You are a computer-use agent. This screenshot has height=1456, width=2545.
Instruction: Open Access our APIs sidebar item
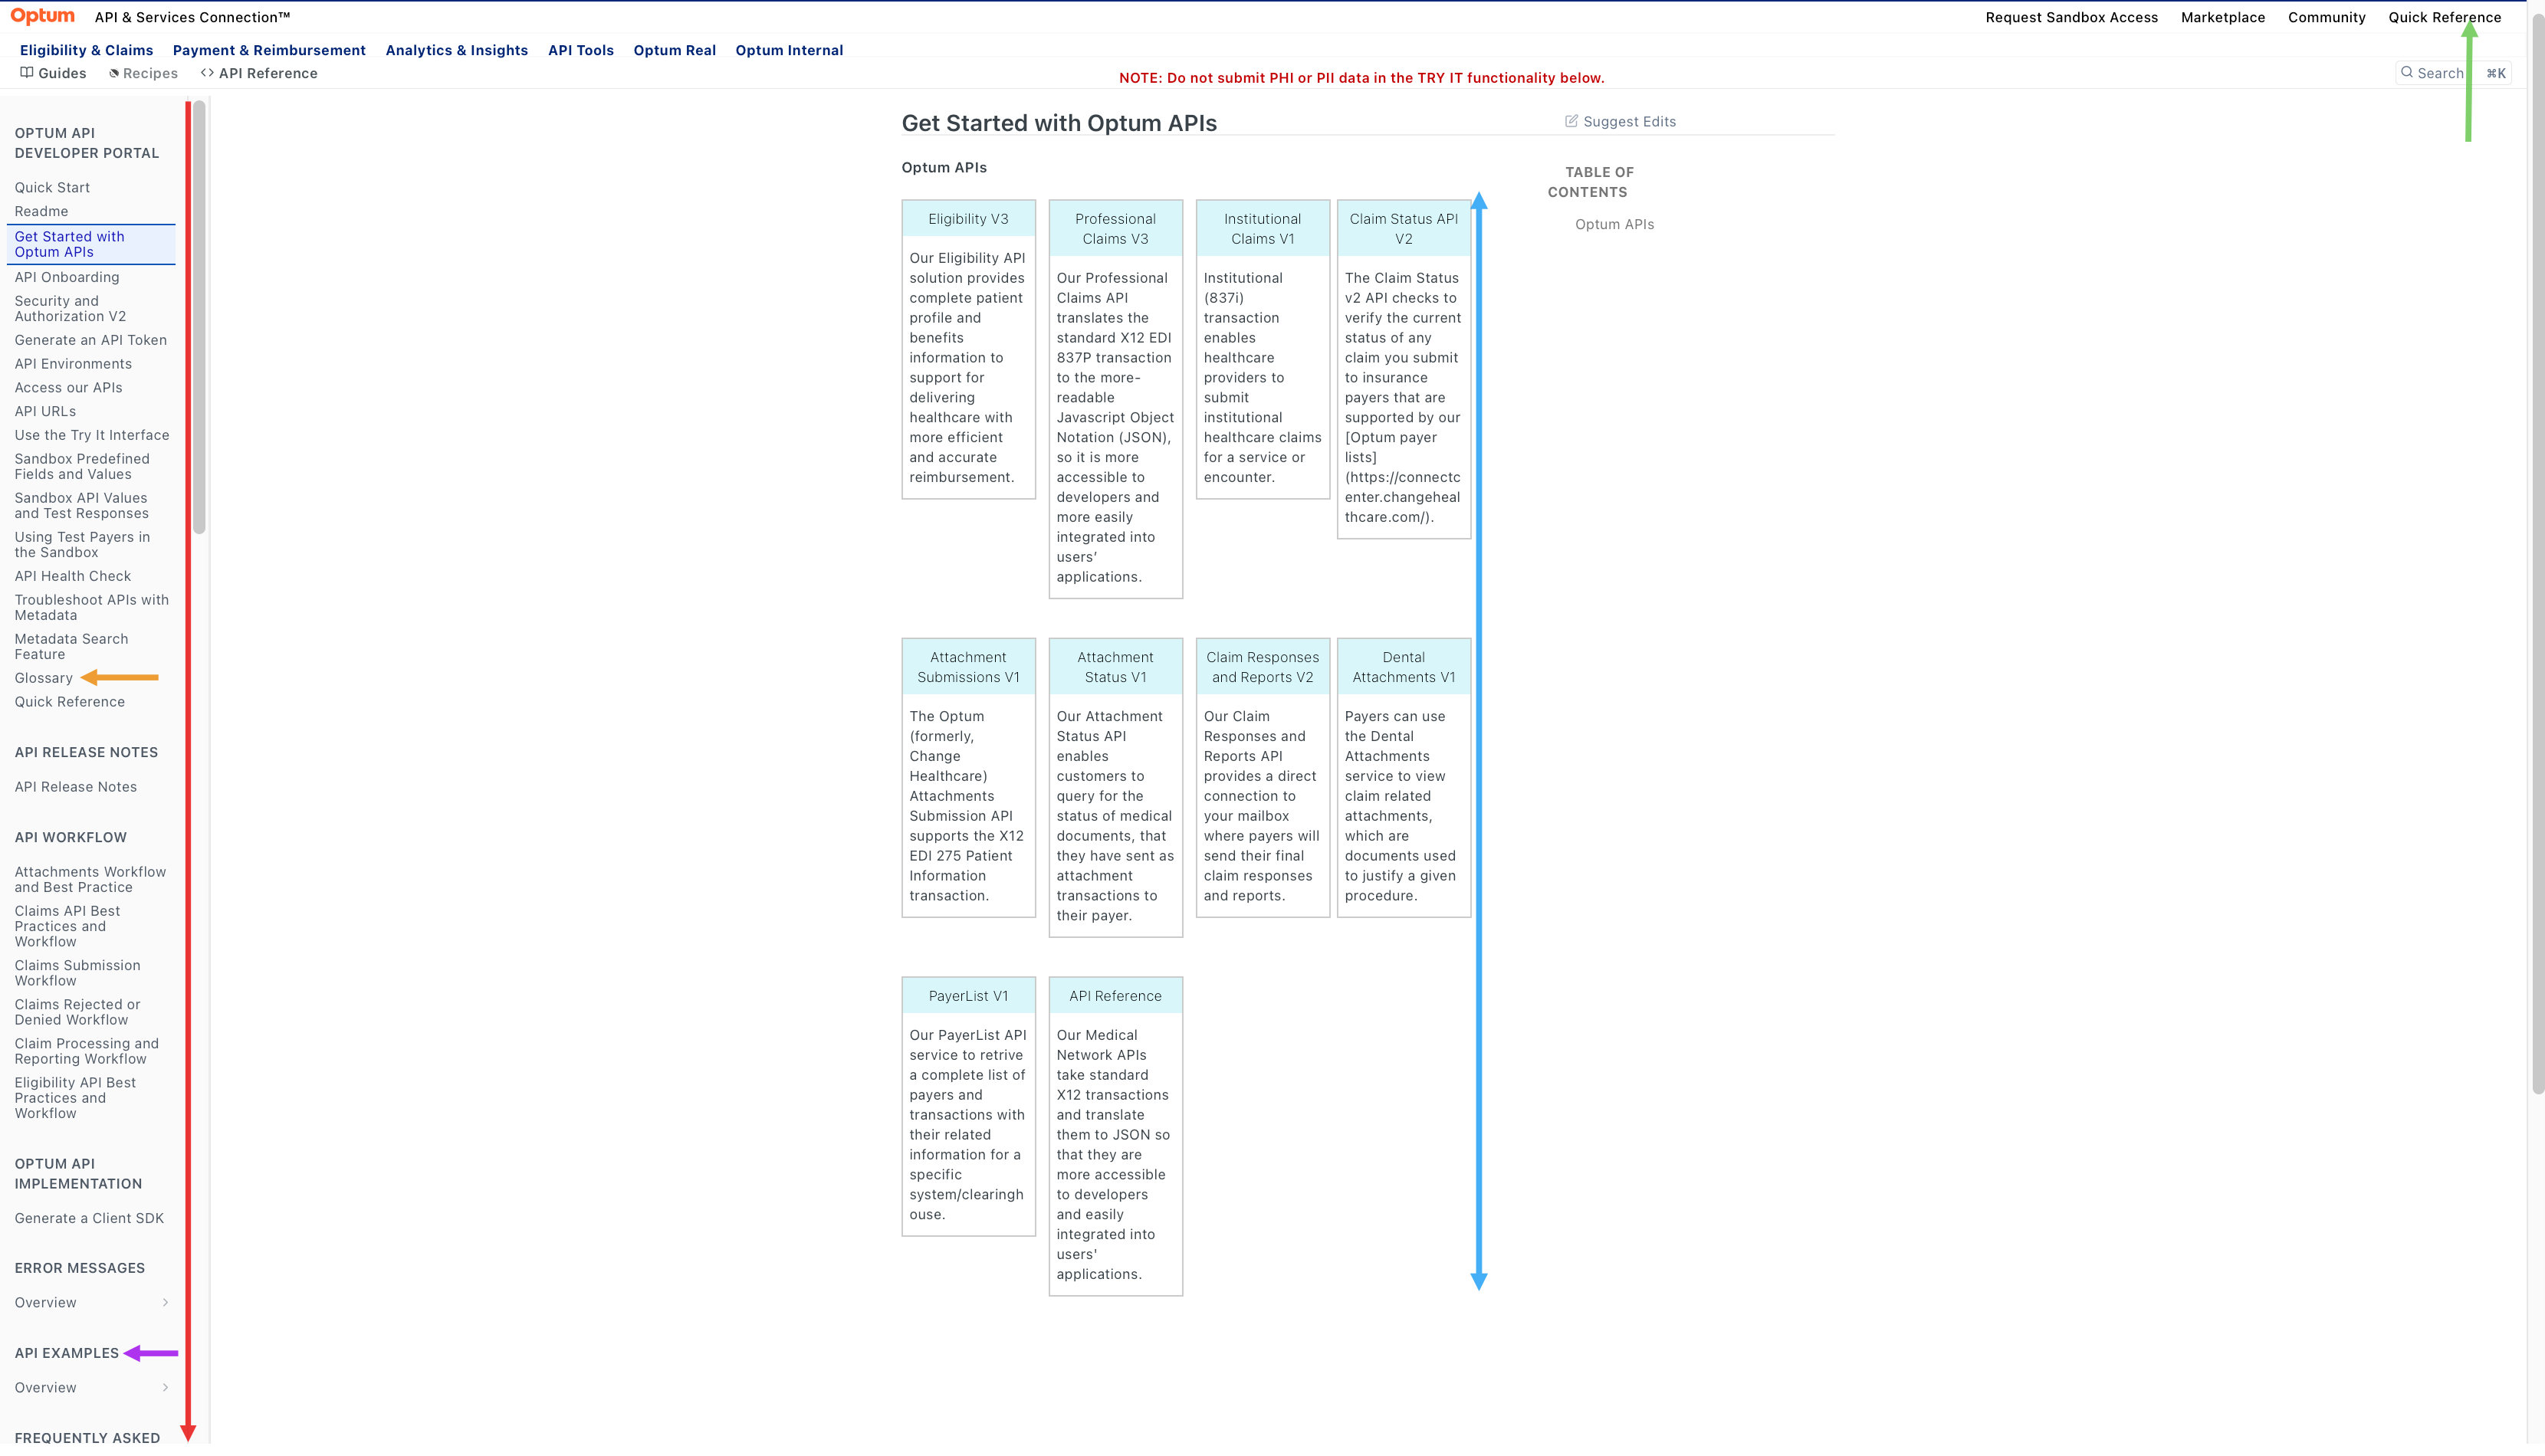(68, 388)
